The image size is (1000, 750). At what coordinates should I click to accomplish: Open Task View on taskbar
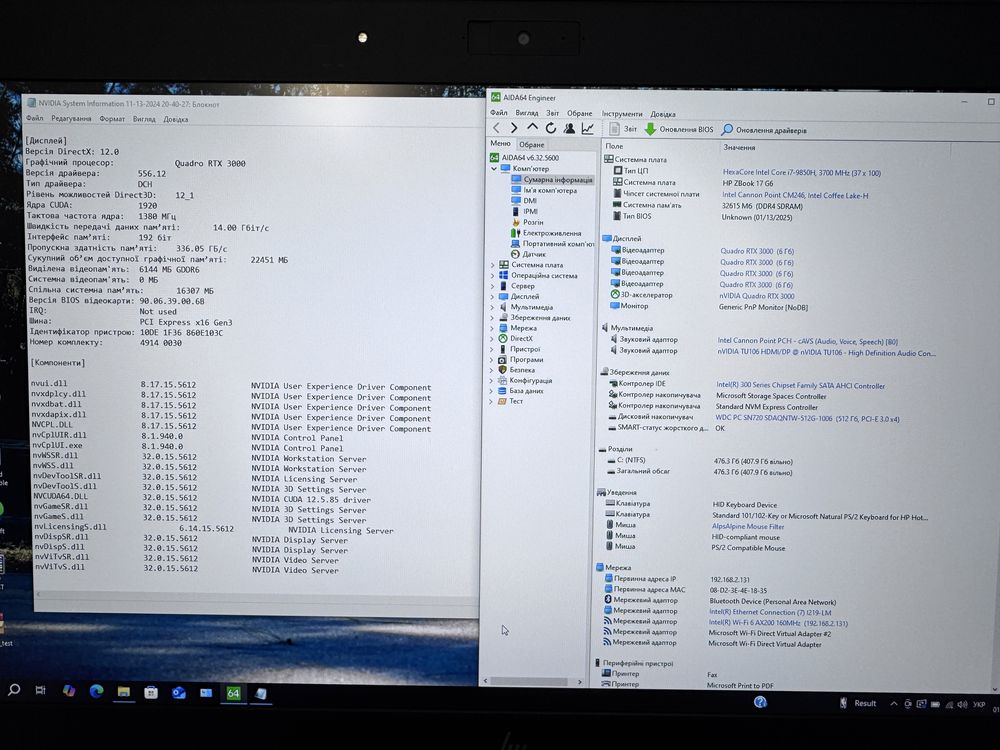click(x=41, y=691)
